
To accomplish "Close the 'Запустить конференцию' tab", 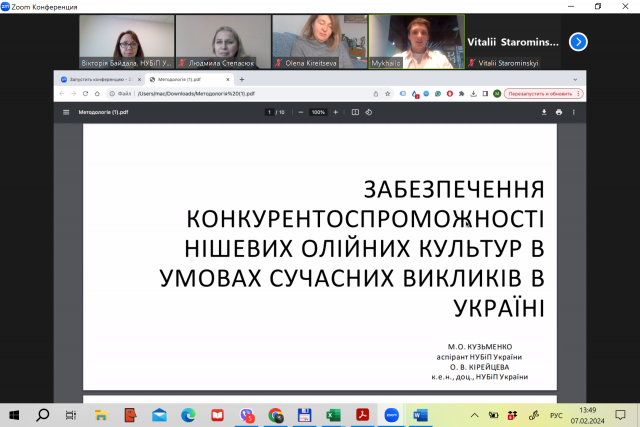I will [x=139, y=80].
